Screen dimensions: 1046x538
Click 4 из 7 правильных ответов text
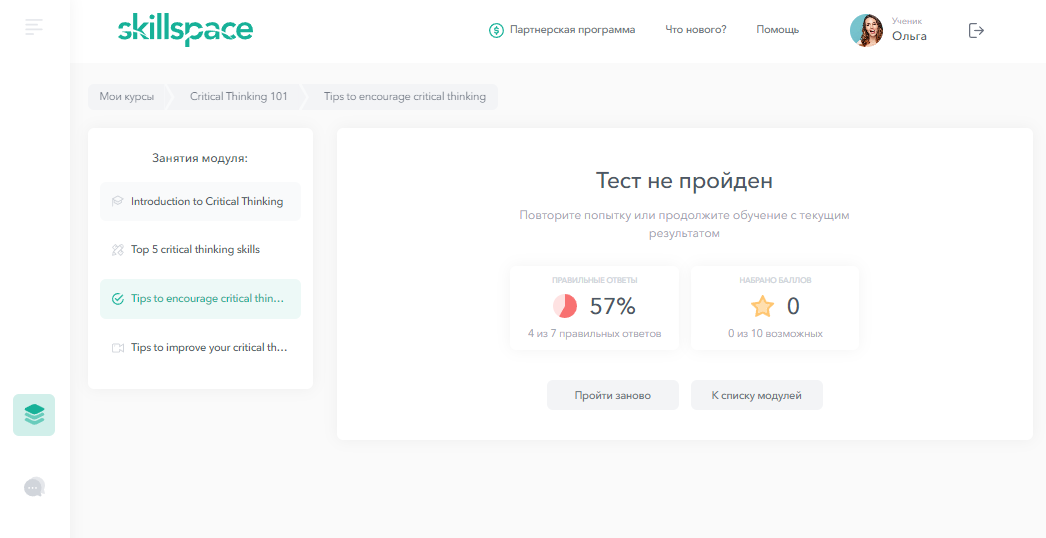tap(594, 333)
